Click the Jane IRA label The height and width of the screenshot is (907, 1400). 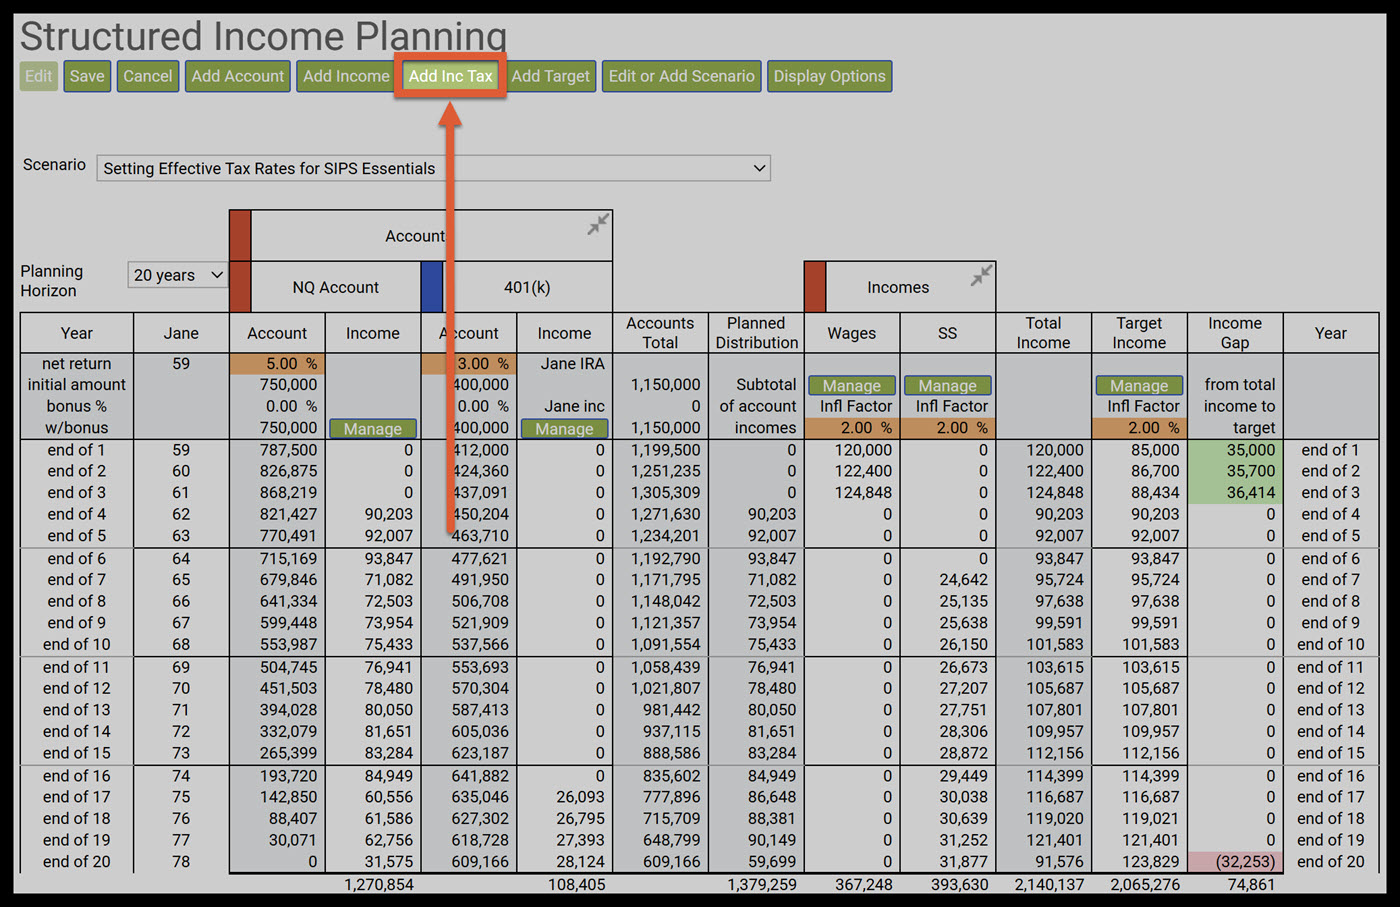pos(573,364)
